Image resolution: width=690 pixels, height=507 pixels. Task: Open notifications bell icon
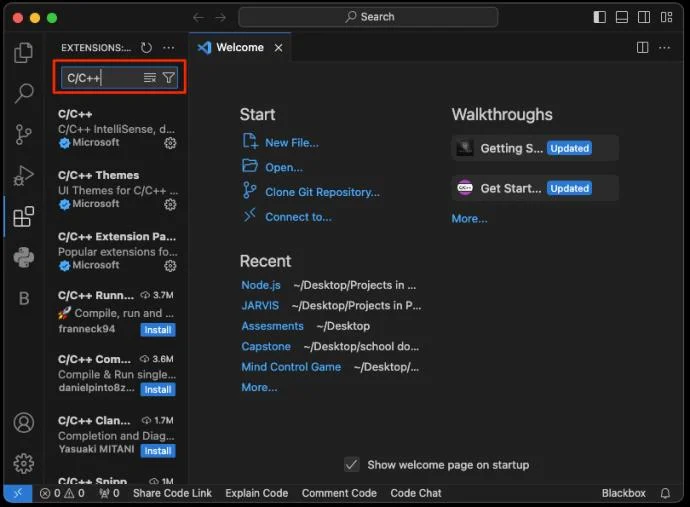coord(665,493)
